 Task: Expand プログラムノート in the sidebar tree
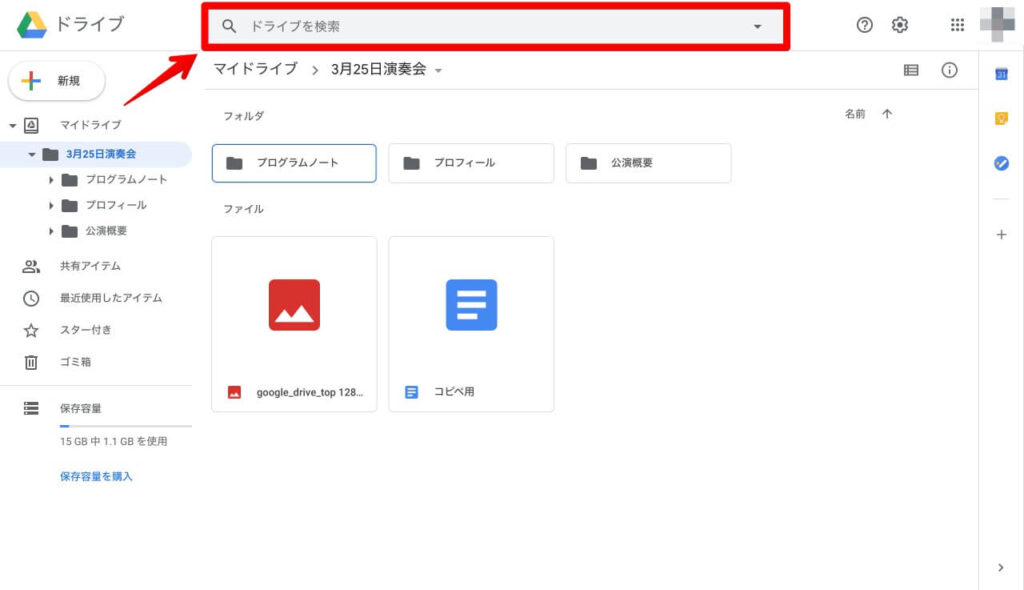pyautogui.click(x=51, y=180)
